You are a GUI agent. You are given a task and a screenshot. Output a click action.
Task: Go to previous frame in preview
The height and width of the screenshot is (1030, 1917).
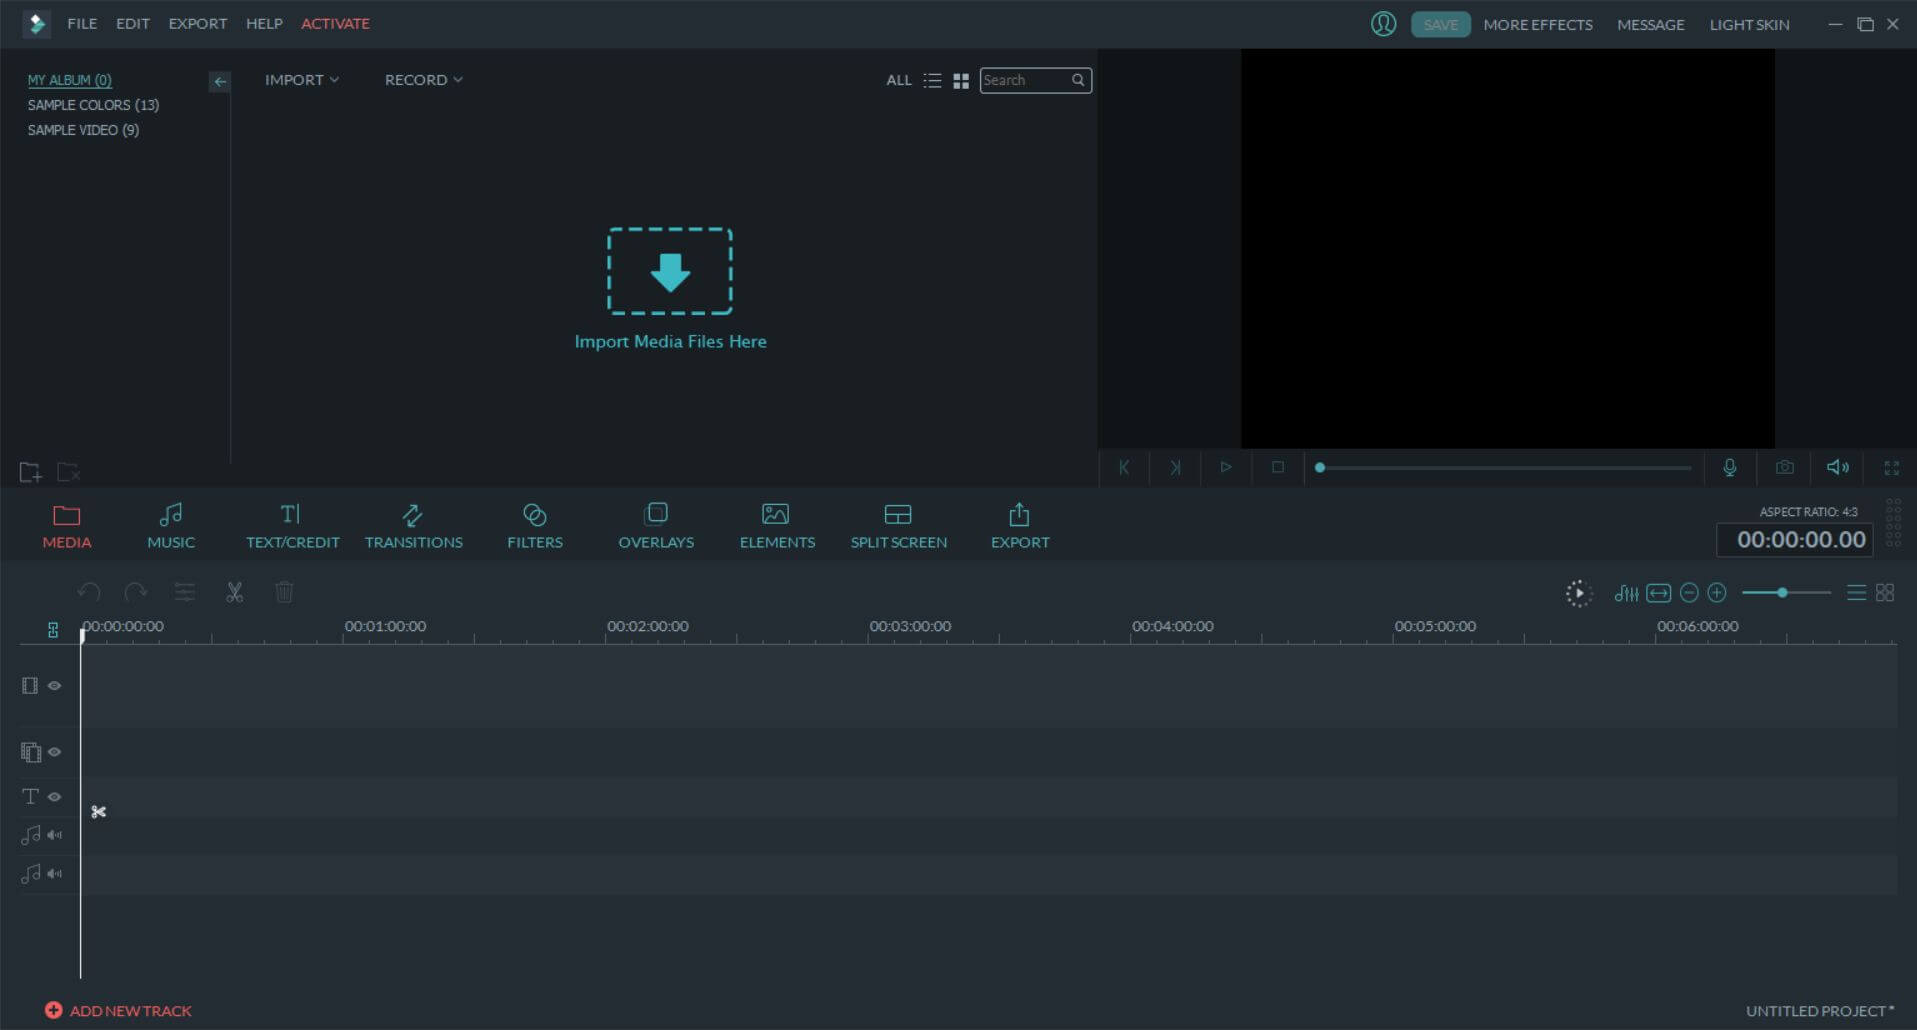click(1124, 467)
